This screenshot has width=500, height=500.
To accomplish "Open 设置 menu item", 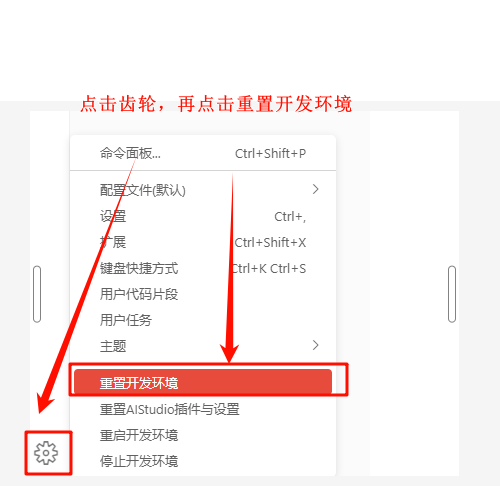I will [x=203, y=216].
